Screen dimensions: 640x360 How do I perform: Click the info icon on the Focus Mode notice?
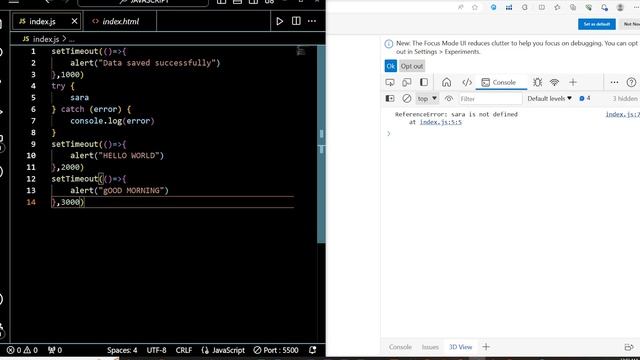389,44
